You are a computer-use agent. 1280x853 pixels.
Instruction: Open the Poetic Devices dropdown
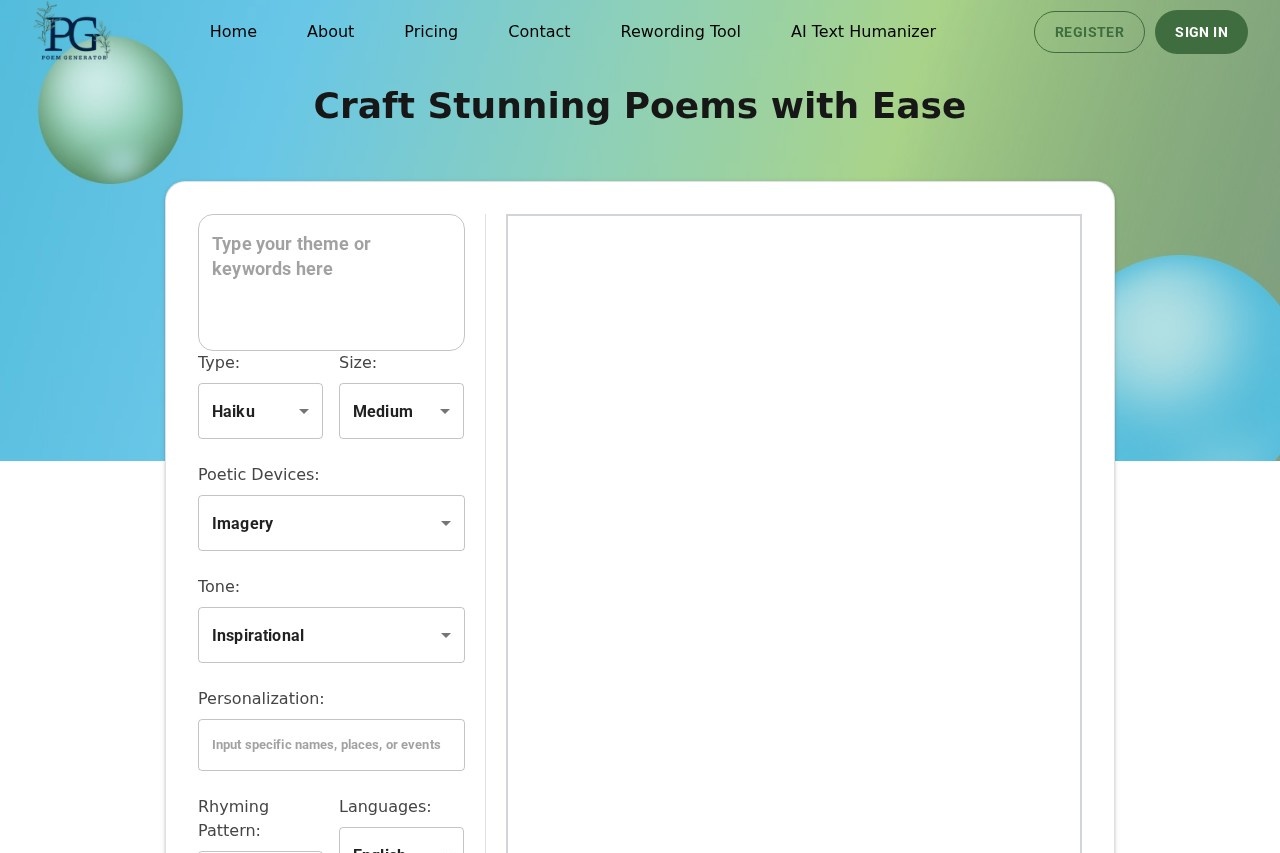(x=331, y=523)
